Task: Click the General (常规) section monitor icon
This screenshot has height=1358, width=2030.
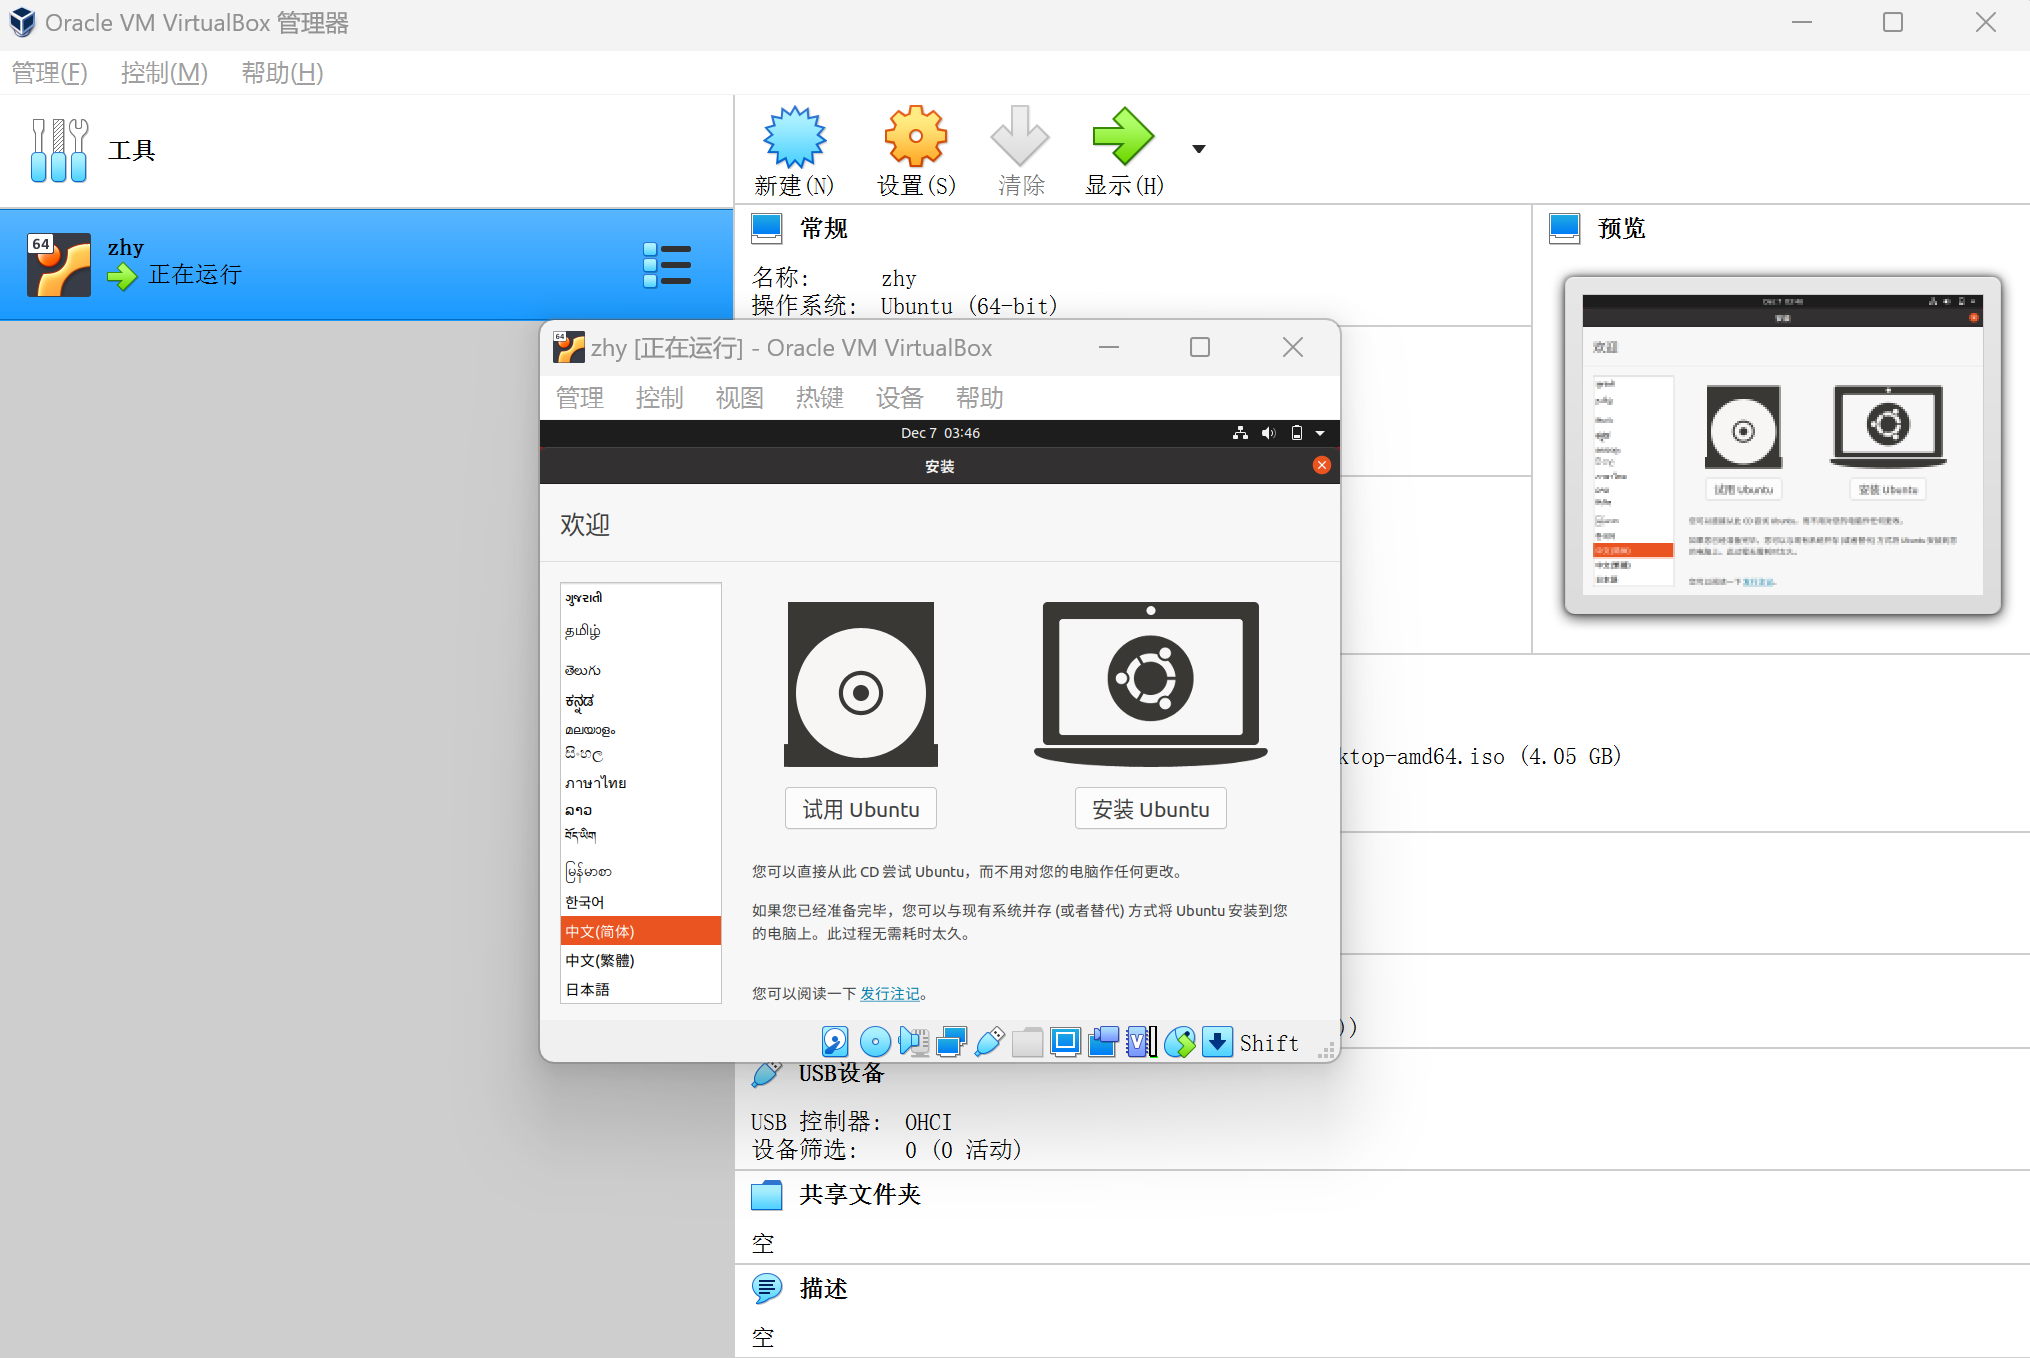Action: (767, 229)
